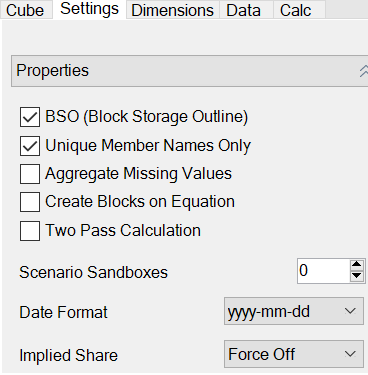Click the Scenario Sandboxes number field

tap(323, 271)
